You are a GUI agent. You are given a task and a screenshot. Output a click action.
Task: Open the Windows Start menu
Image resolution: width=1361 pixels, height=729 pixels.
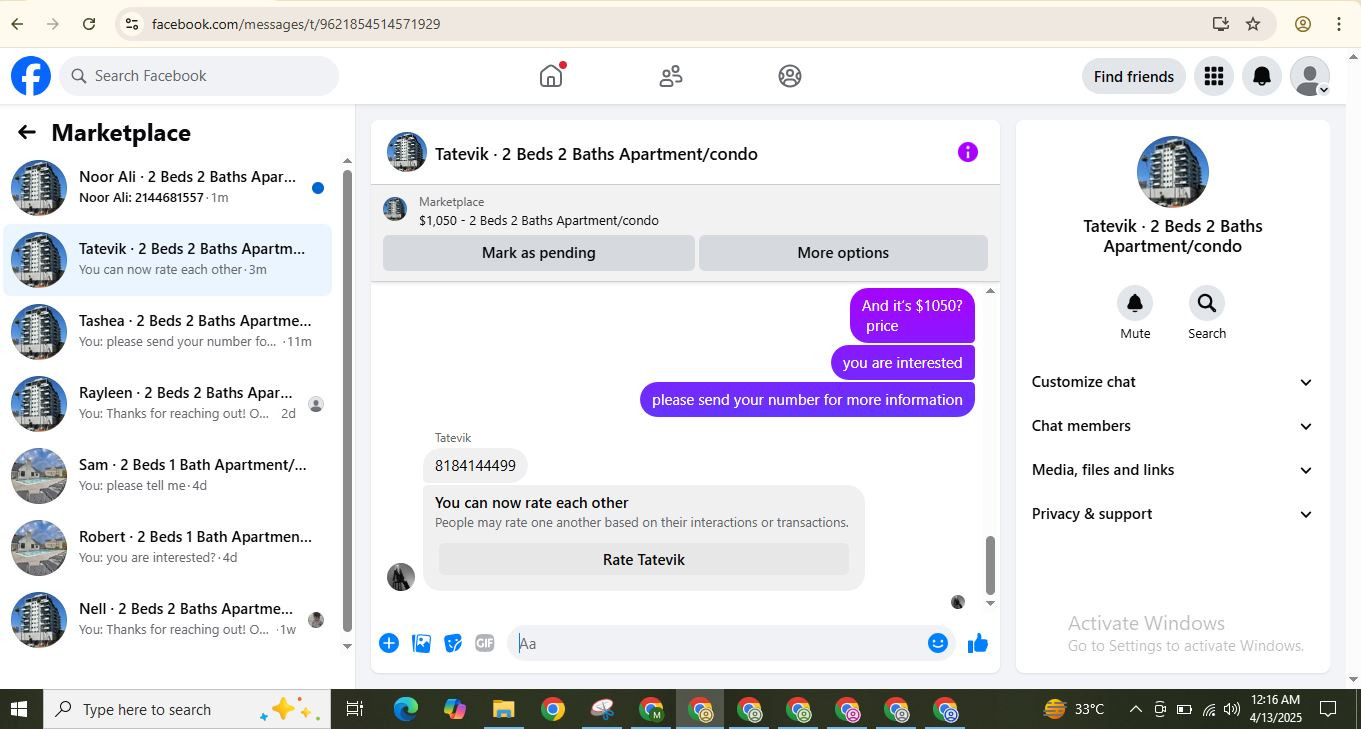19,709
